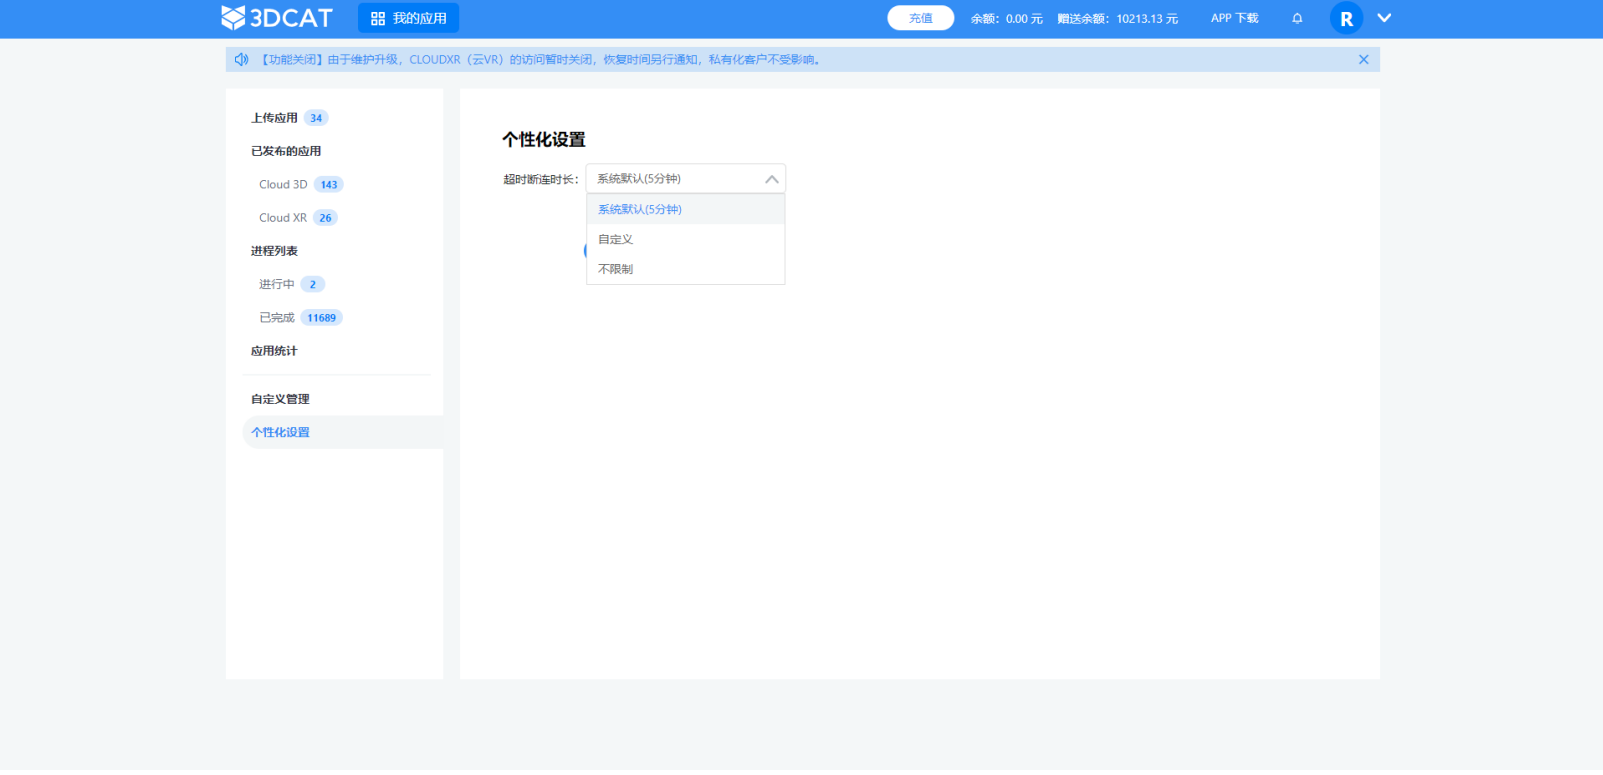
Task: Click the 2 badge beside 进行中
Action: coord(313,284)
